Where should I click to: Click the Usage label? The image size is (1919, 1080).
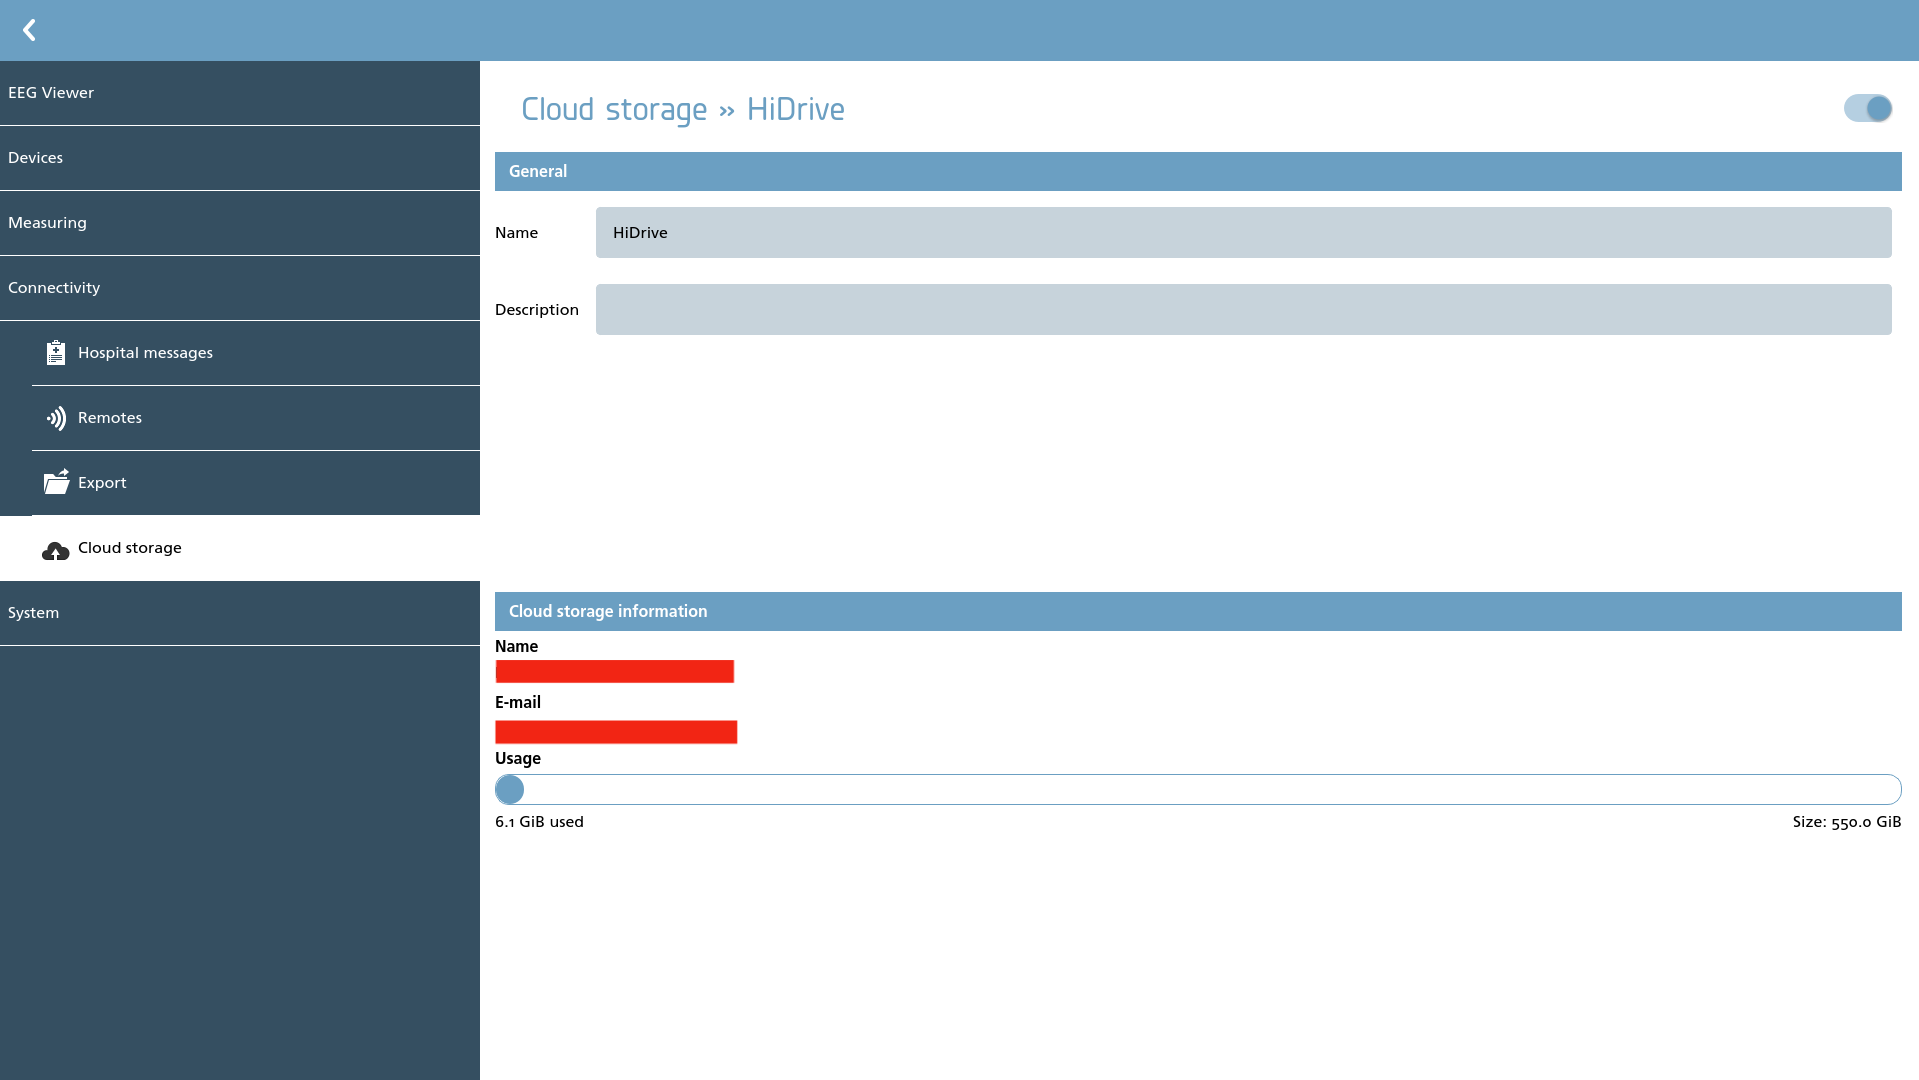point(518,758)
